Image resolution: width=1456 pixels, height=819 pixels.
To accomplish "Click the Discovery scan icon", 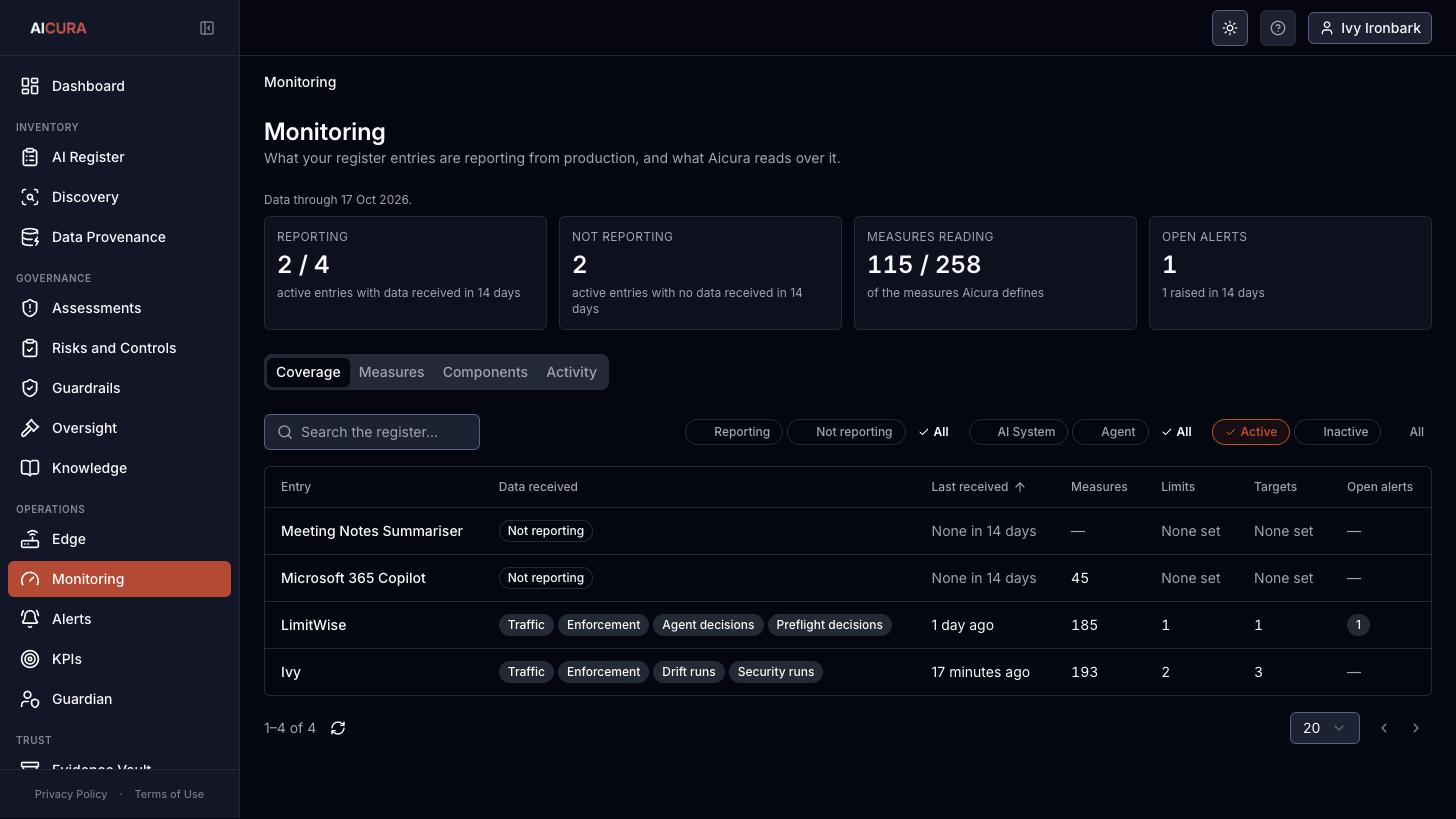I will 30,197.
